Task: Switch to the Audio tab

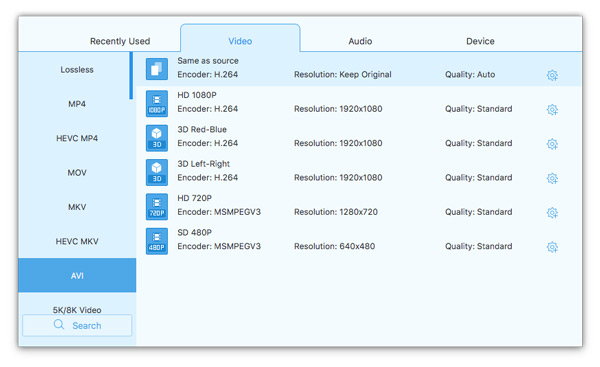Action: [x=360, y=41]
